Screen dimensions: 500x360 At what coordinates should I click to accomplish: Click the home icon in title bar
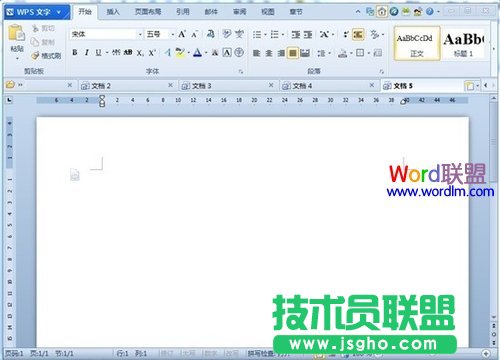point(382,12)
